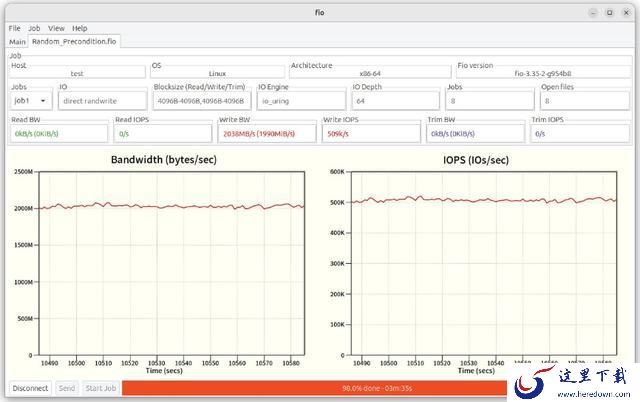
Task: Click the Blocksize field
Action: pyautogui.click(x=202, y=100)
